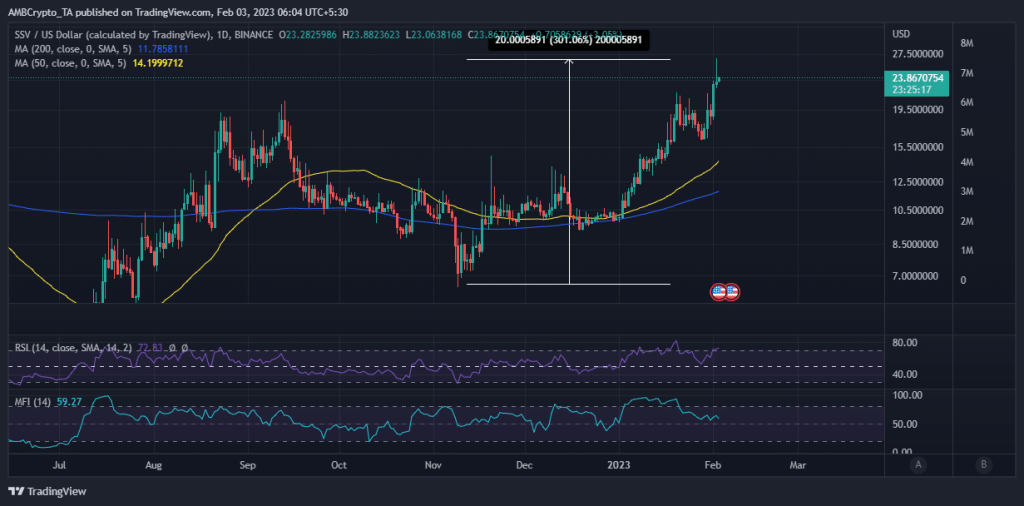Click the 27.5000000 price axis label
The height and width of the screenshot is (506, 1024).
coord(919,54)
